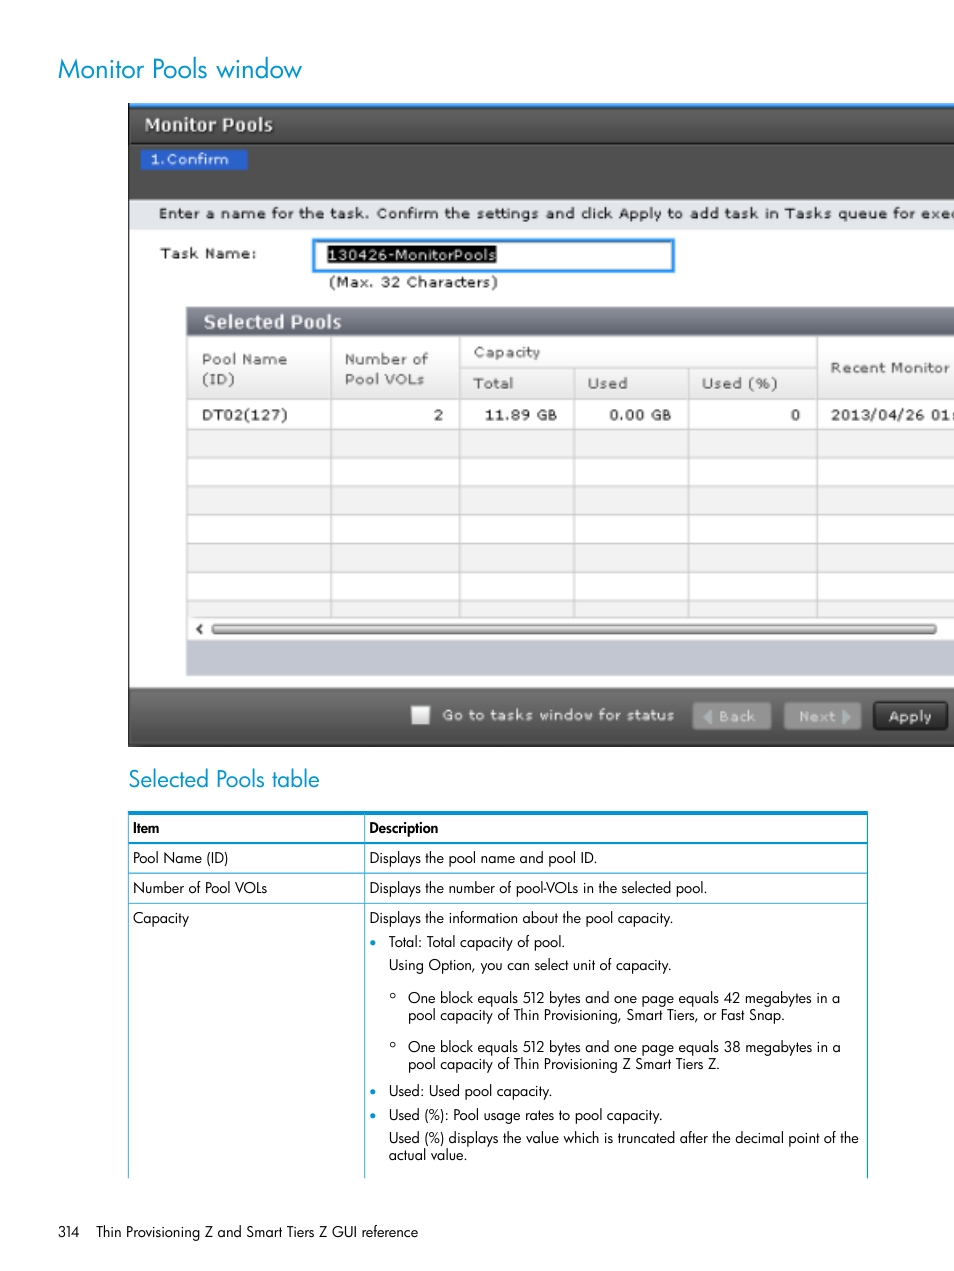Click the Pool Name (ID) column header
Image resolution: width=954 pixels, height=1271 pixels.
click(x=259, y=369)
